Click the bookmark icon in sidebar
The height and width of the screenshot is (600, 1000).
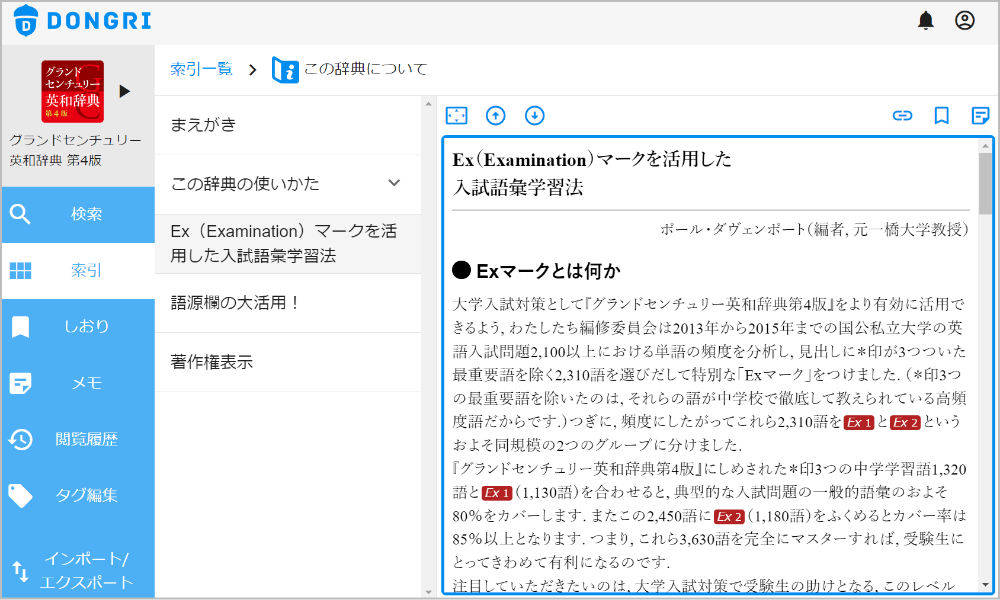click(x=20, y=326)
